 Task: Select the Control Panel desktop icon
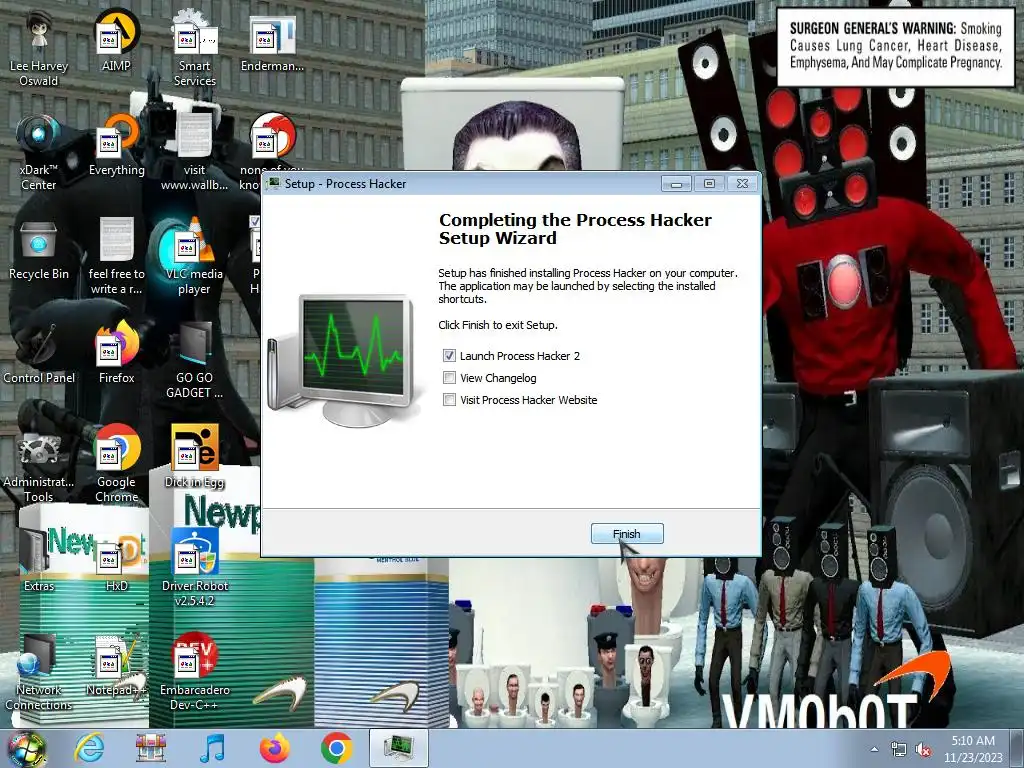(39, 353)
